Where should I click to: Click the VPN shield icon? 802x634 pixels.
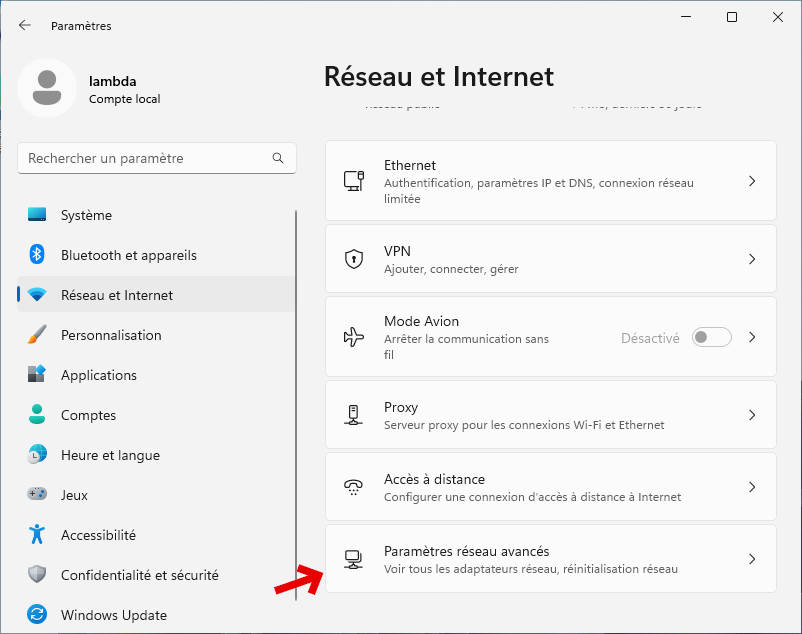353,259
